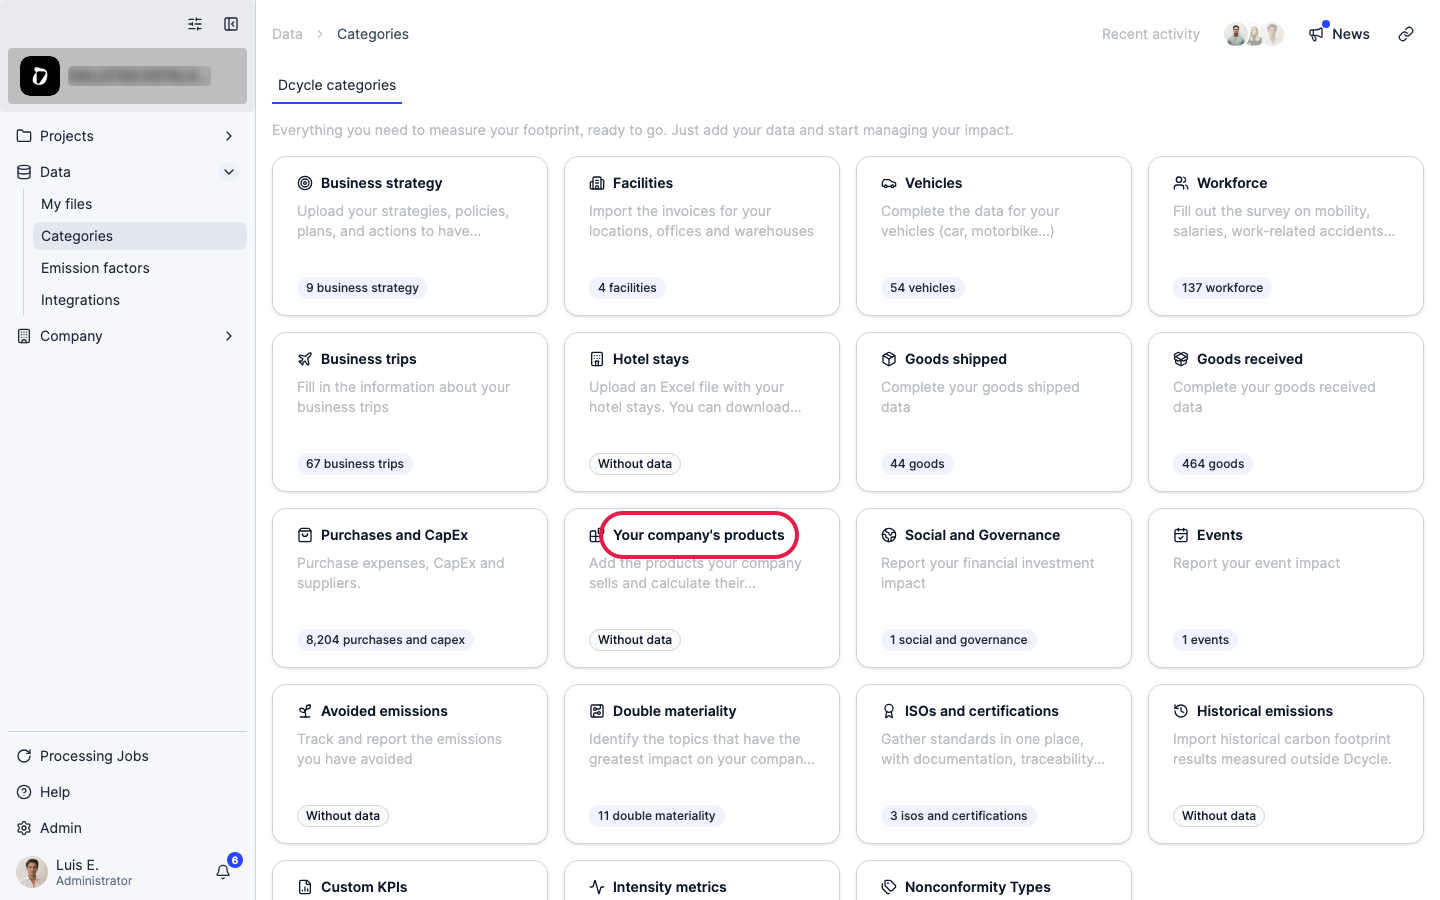Click the ISOs and certifications badge icon
The image size is (1440, 900).
[x=889, y=711]
